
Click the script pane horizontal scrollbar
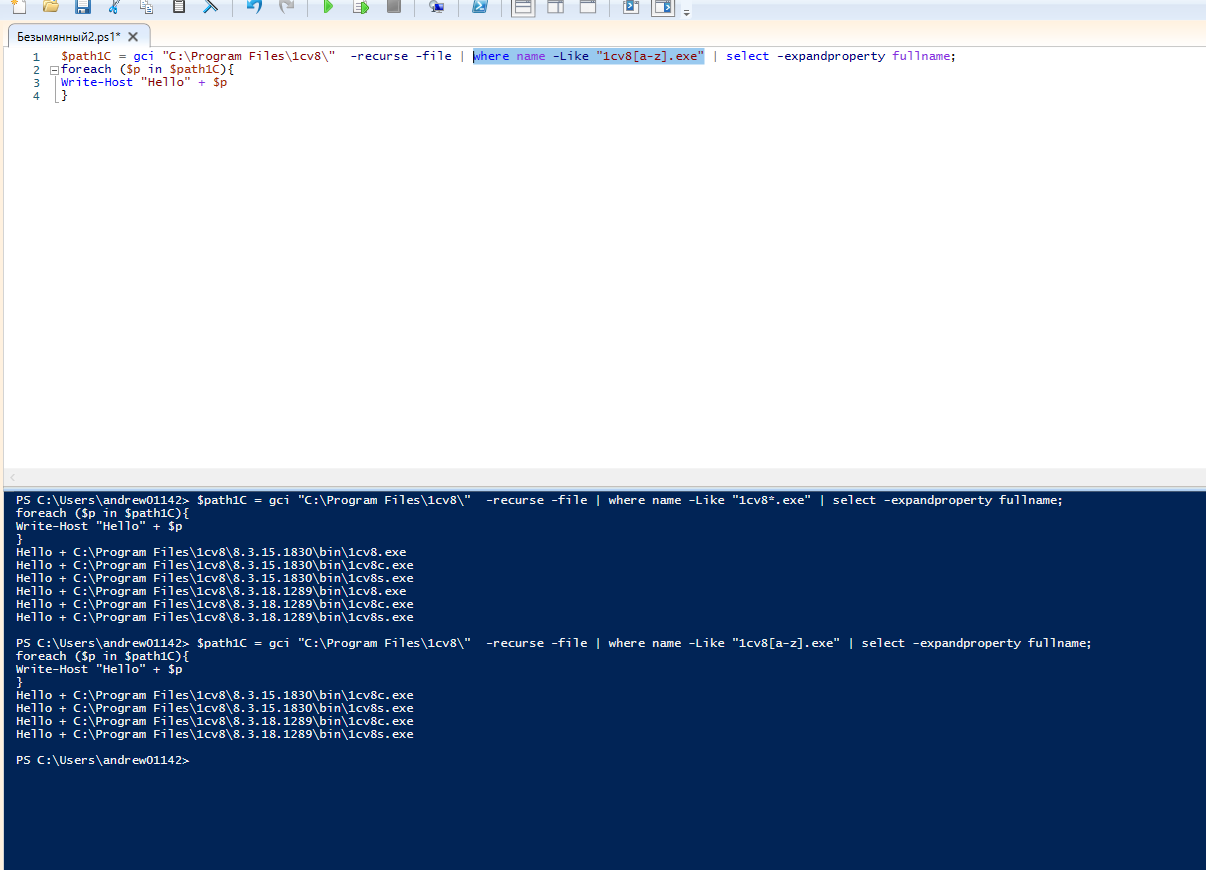[606, 477]
